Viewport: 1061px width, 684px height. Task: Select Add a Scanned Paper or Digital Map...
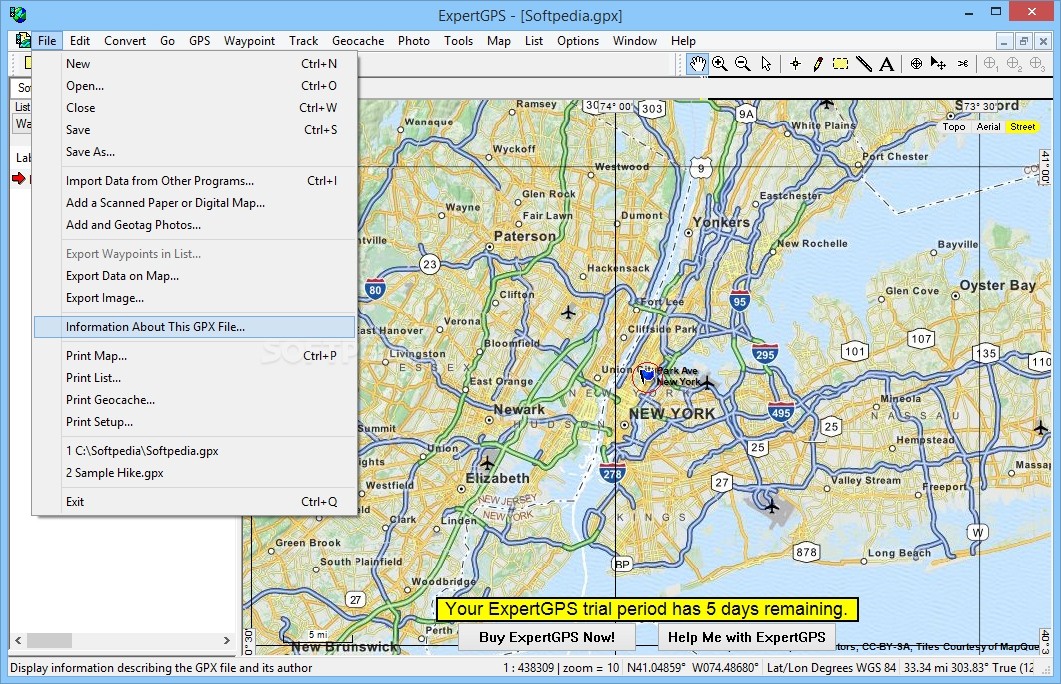[195, 203]
